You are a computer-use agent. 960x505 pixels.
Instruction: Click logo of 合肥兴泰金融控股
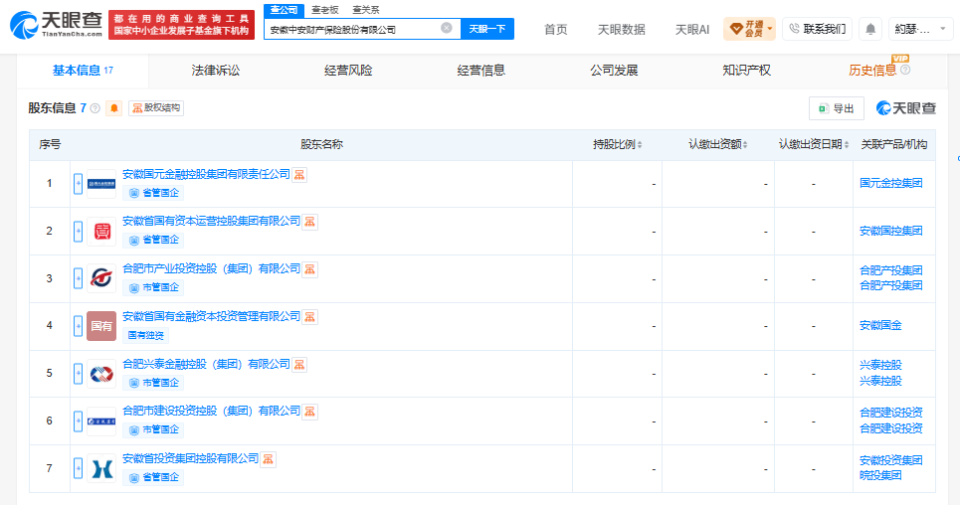(101, 374)
